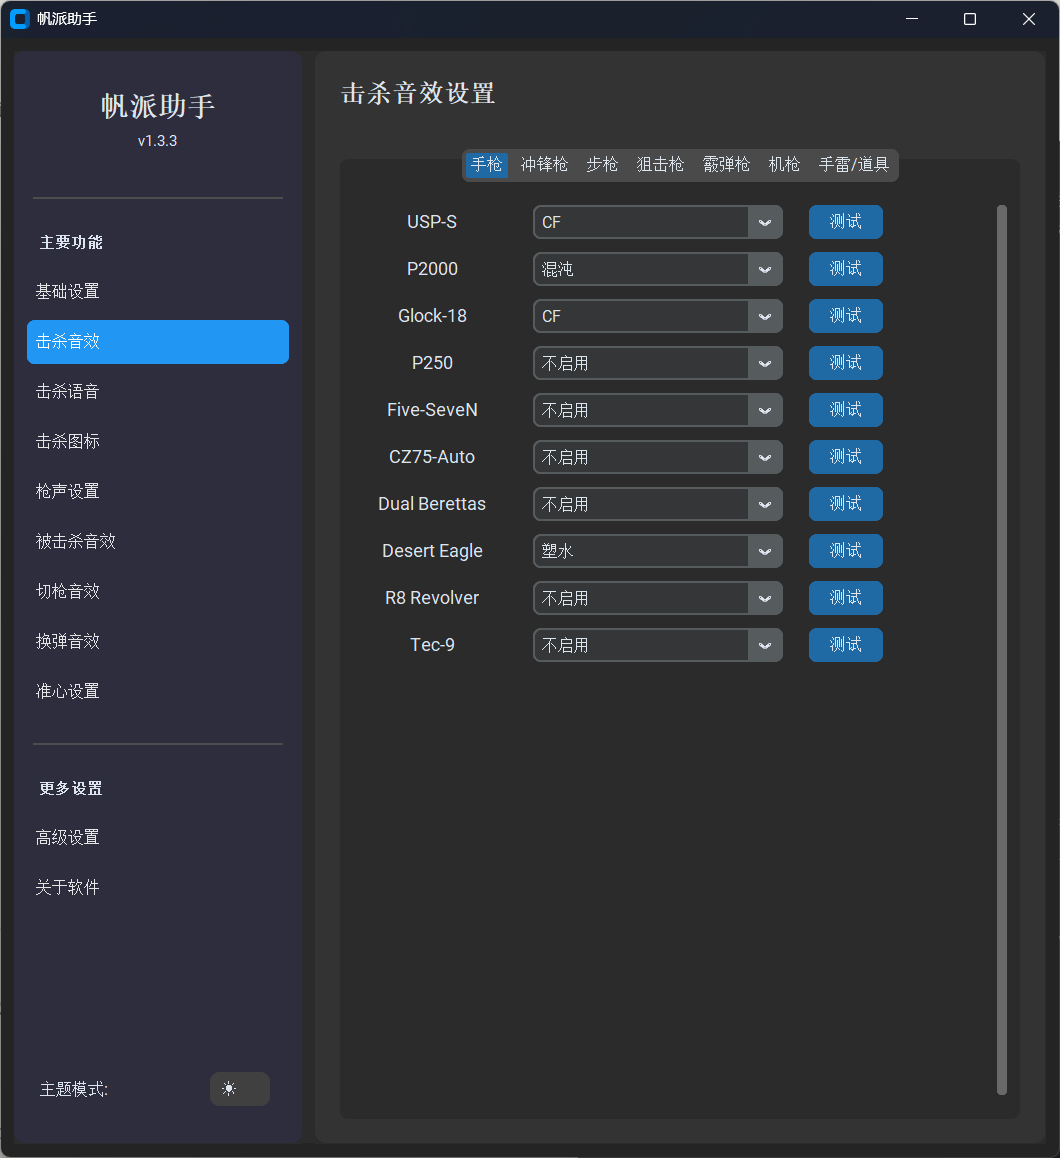This screenshot has width=1060, height=1158.
Task: Toggle the theme mode sun icon
Action: (239, 1089)
